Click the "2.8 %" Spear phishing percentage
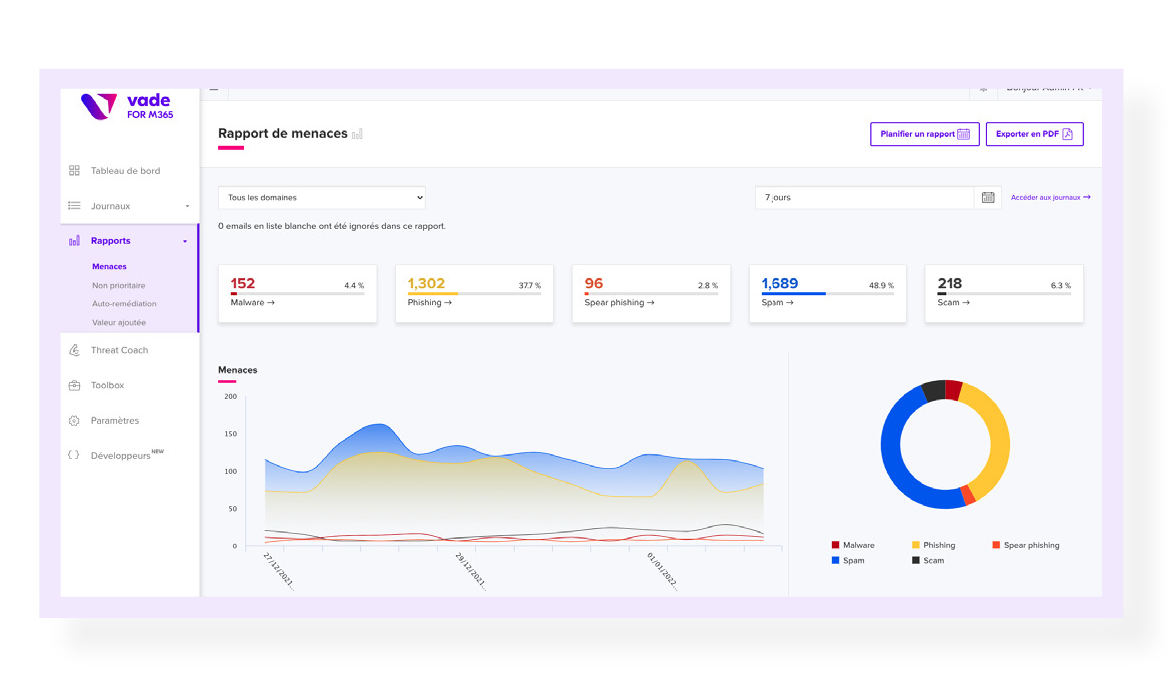This screenshot has width=1169, height=684. click(708, 286)
